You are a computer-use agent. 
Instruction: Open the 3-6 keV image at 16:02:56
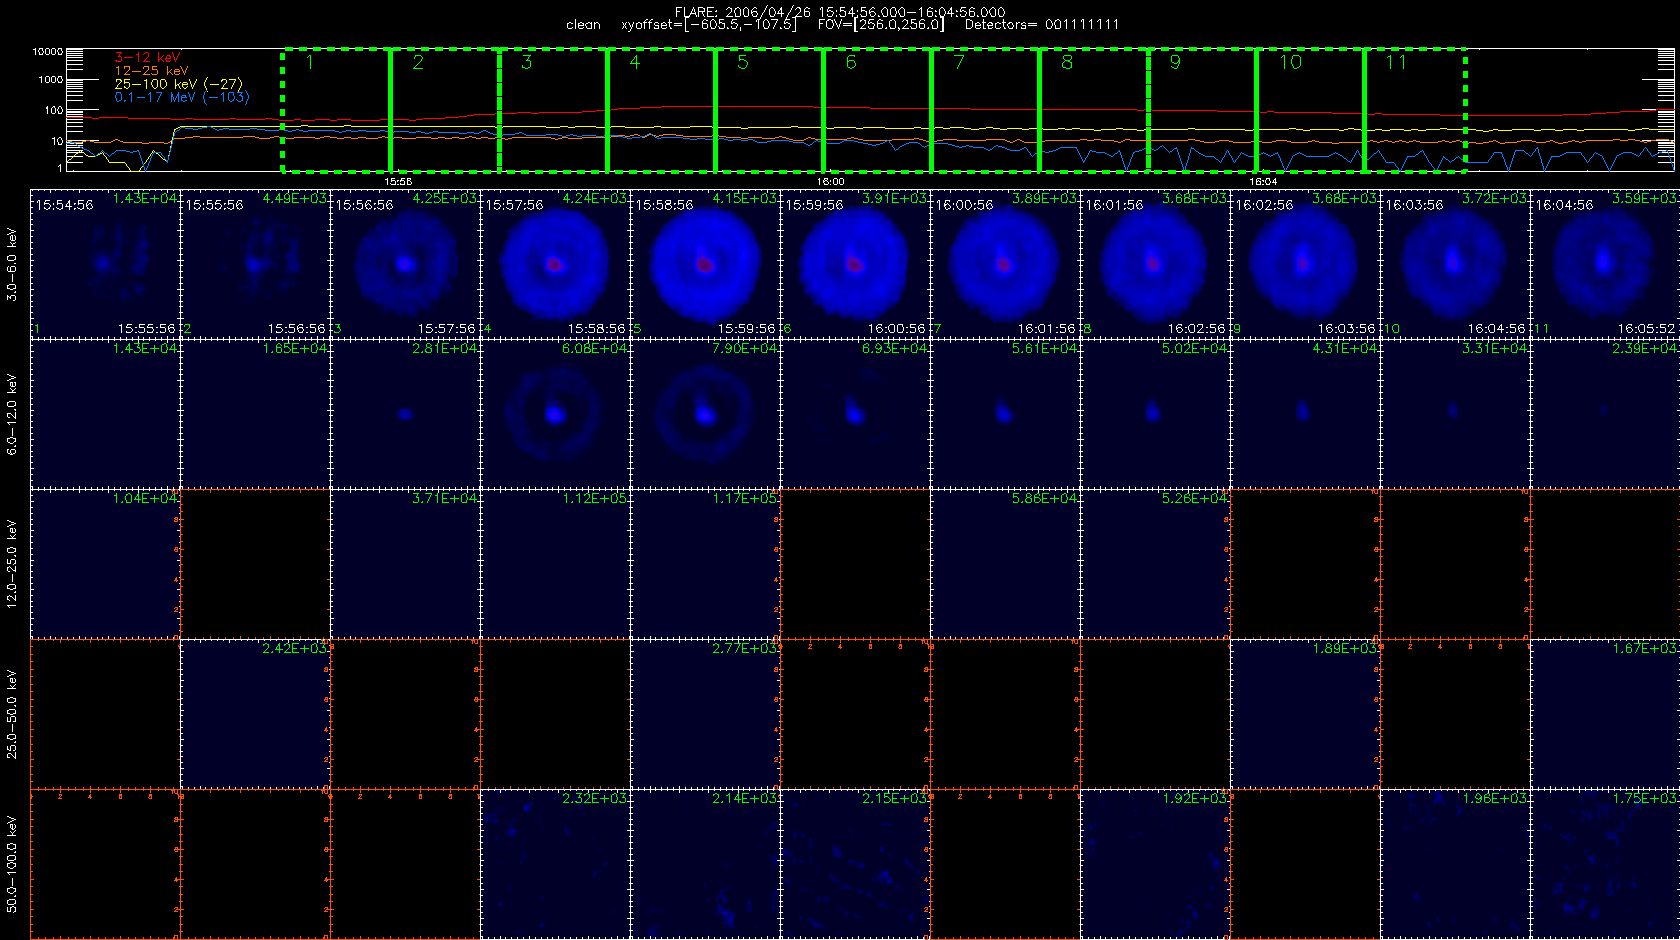point(1305,264)
